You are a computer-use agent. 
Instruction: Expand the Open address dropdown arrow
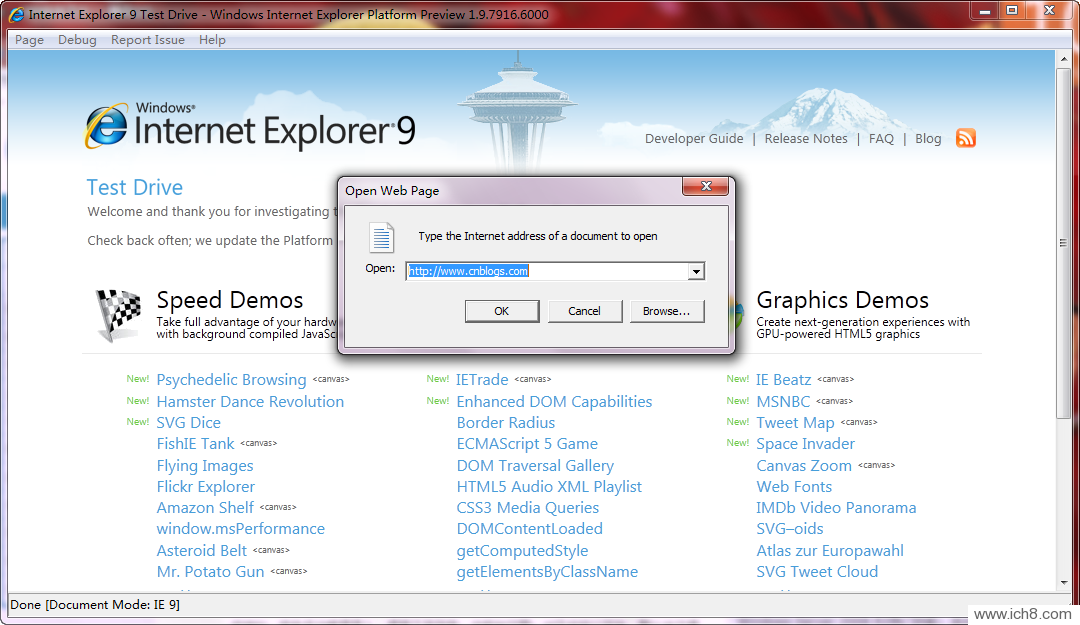696,271
